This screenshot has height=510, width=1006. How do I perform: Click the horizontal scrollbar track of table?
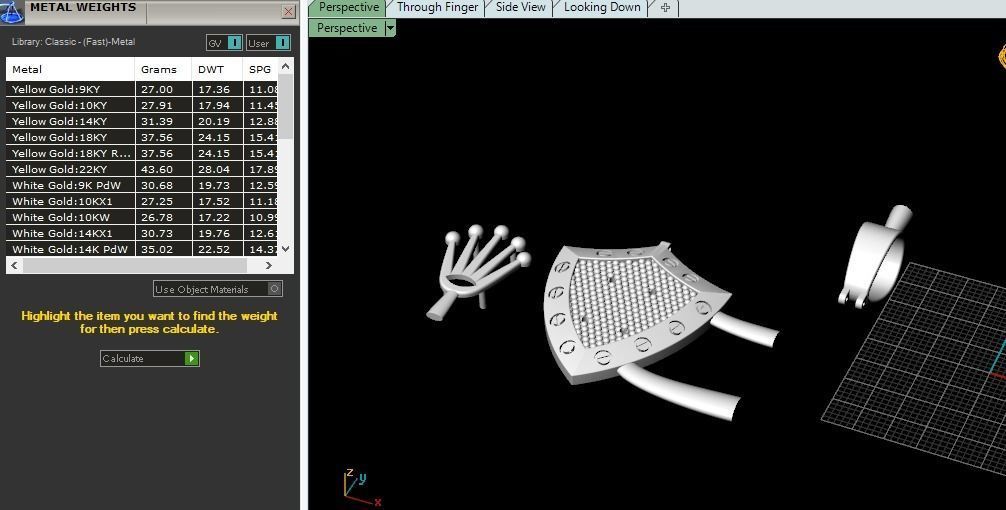(x=135, y=265)
